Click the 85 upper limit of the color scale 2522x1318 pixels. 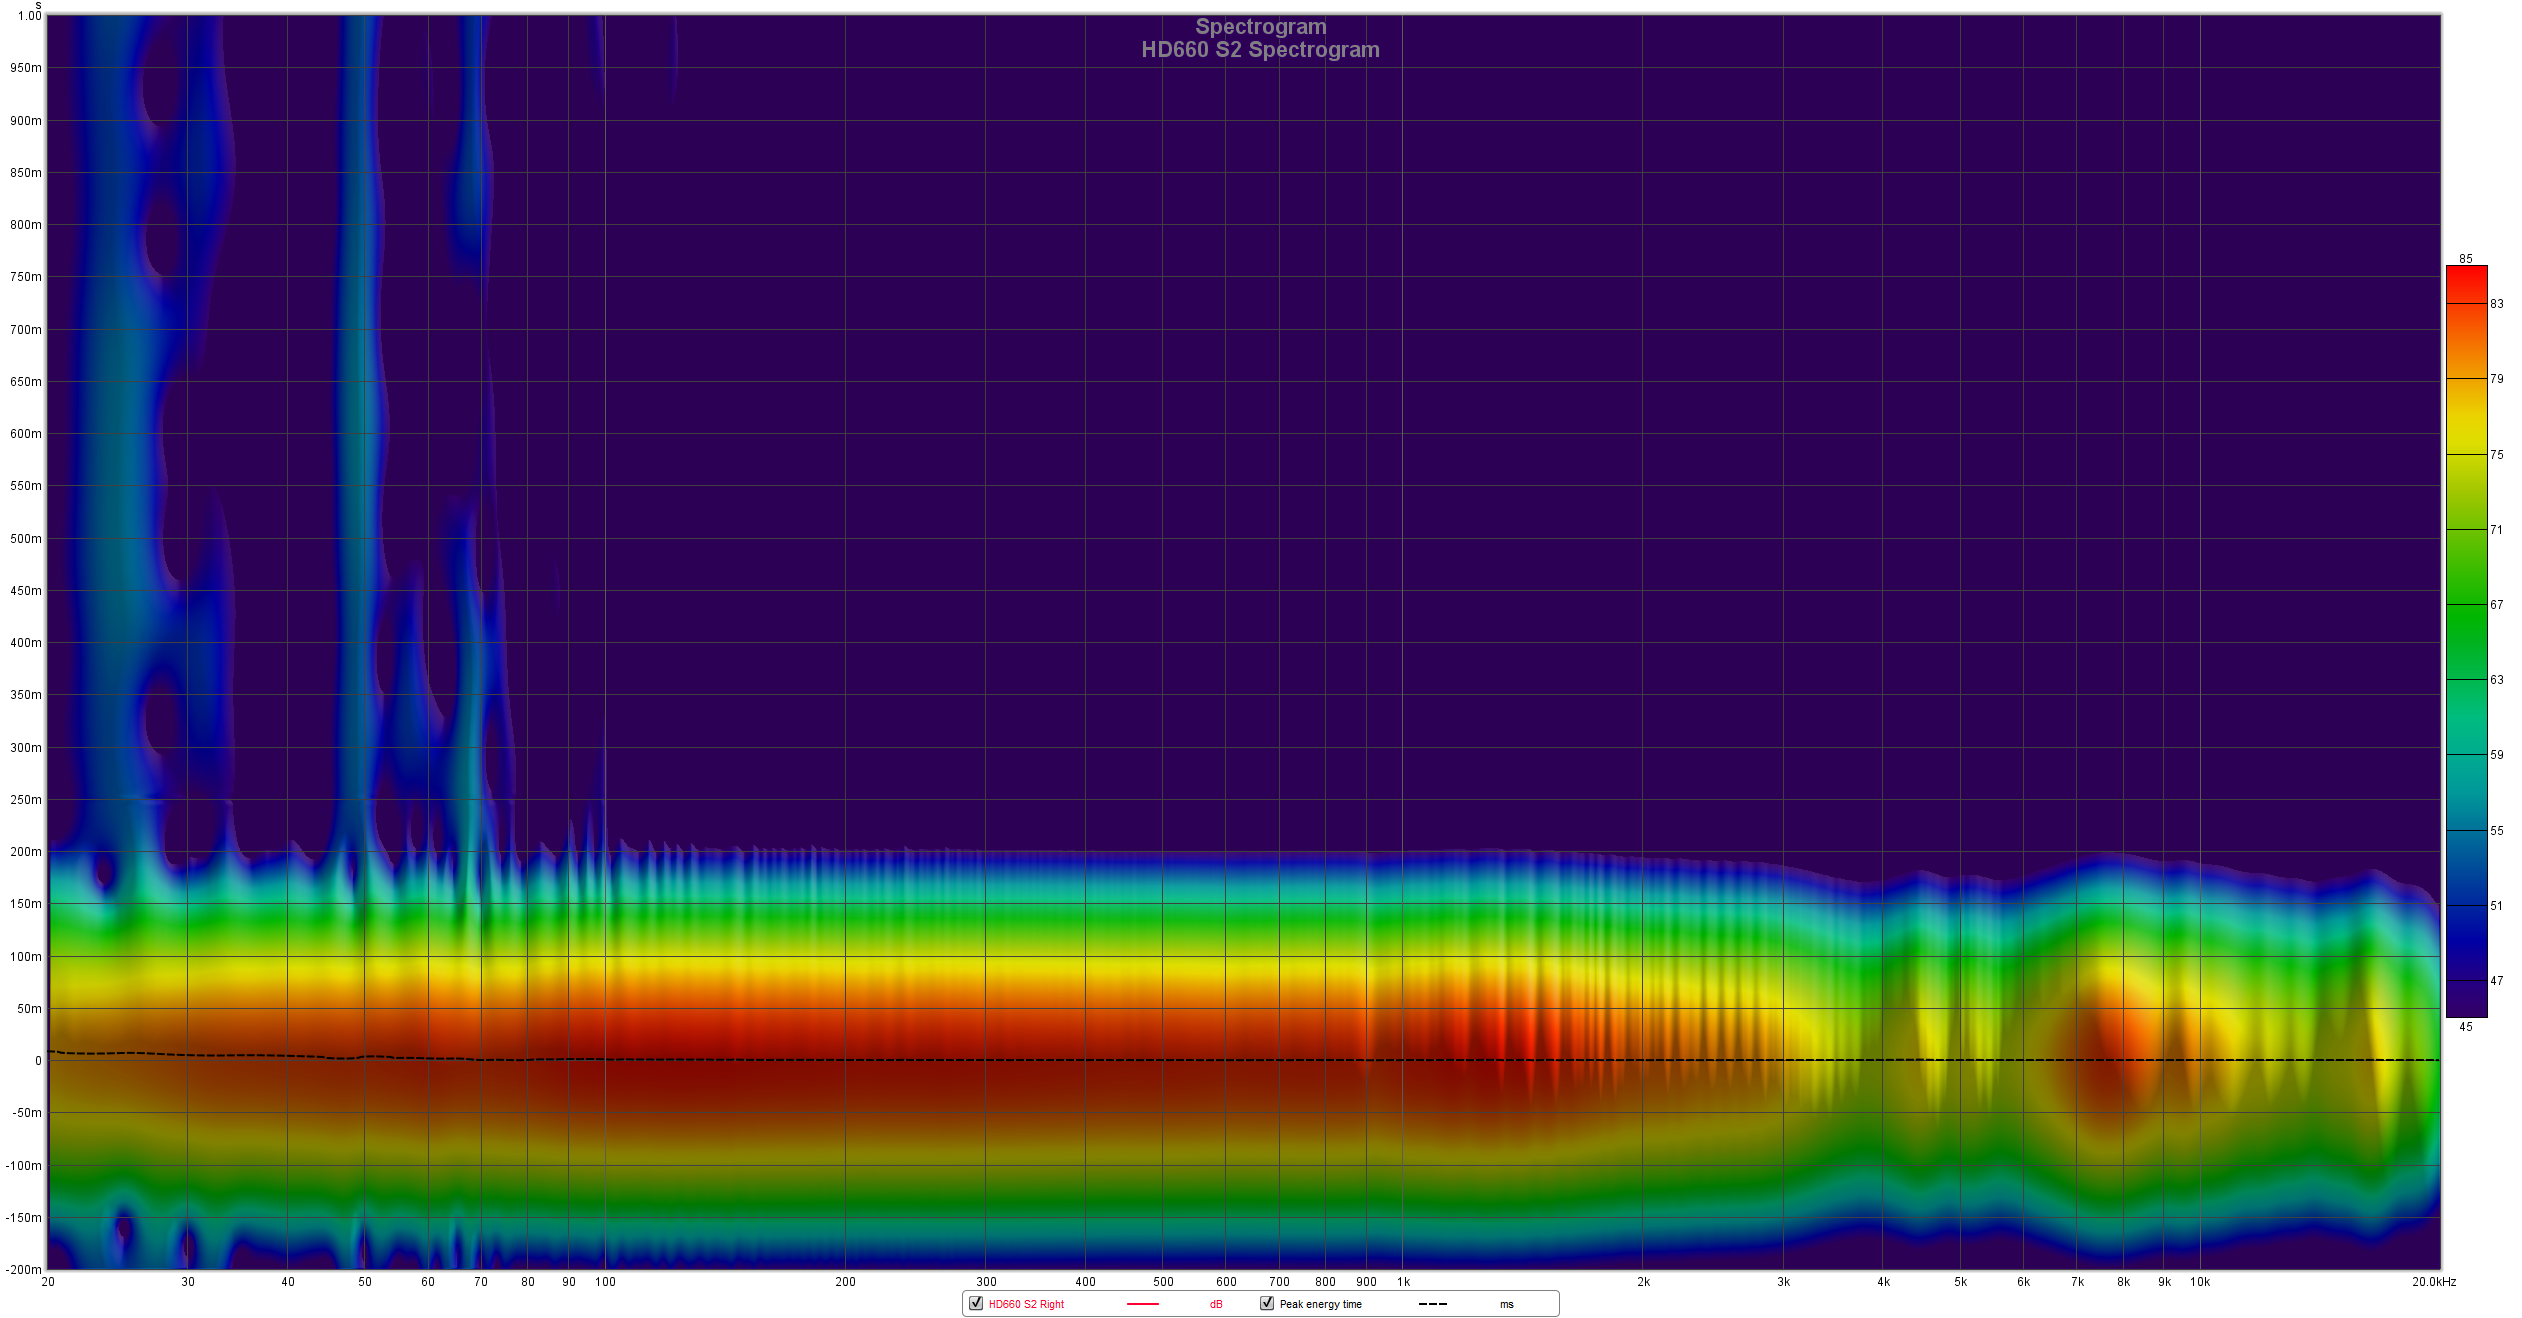pos(2466,258)
